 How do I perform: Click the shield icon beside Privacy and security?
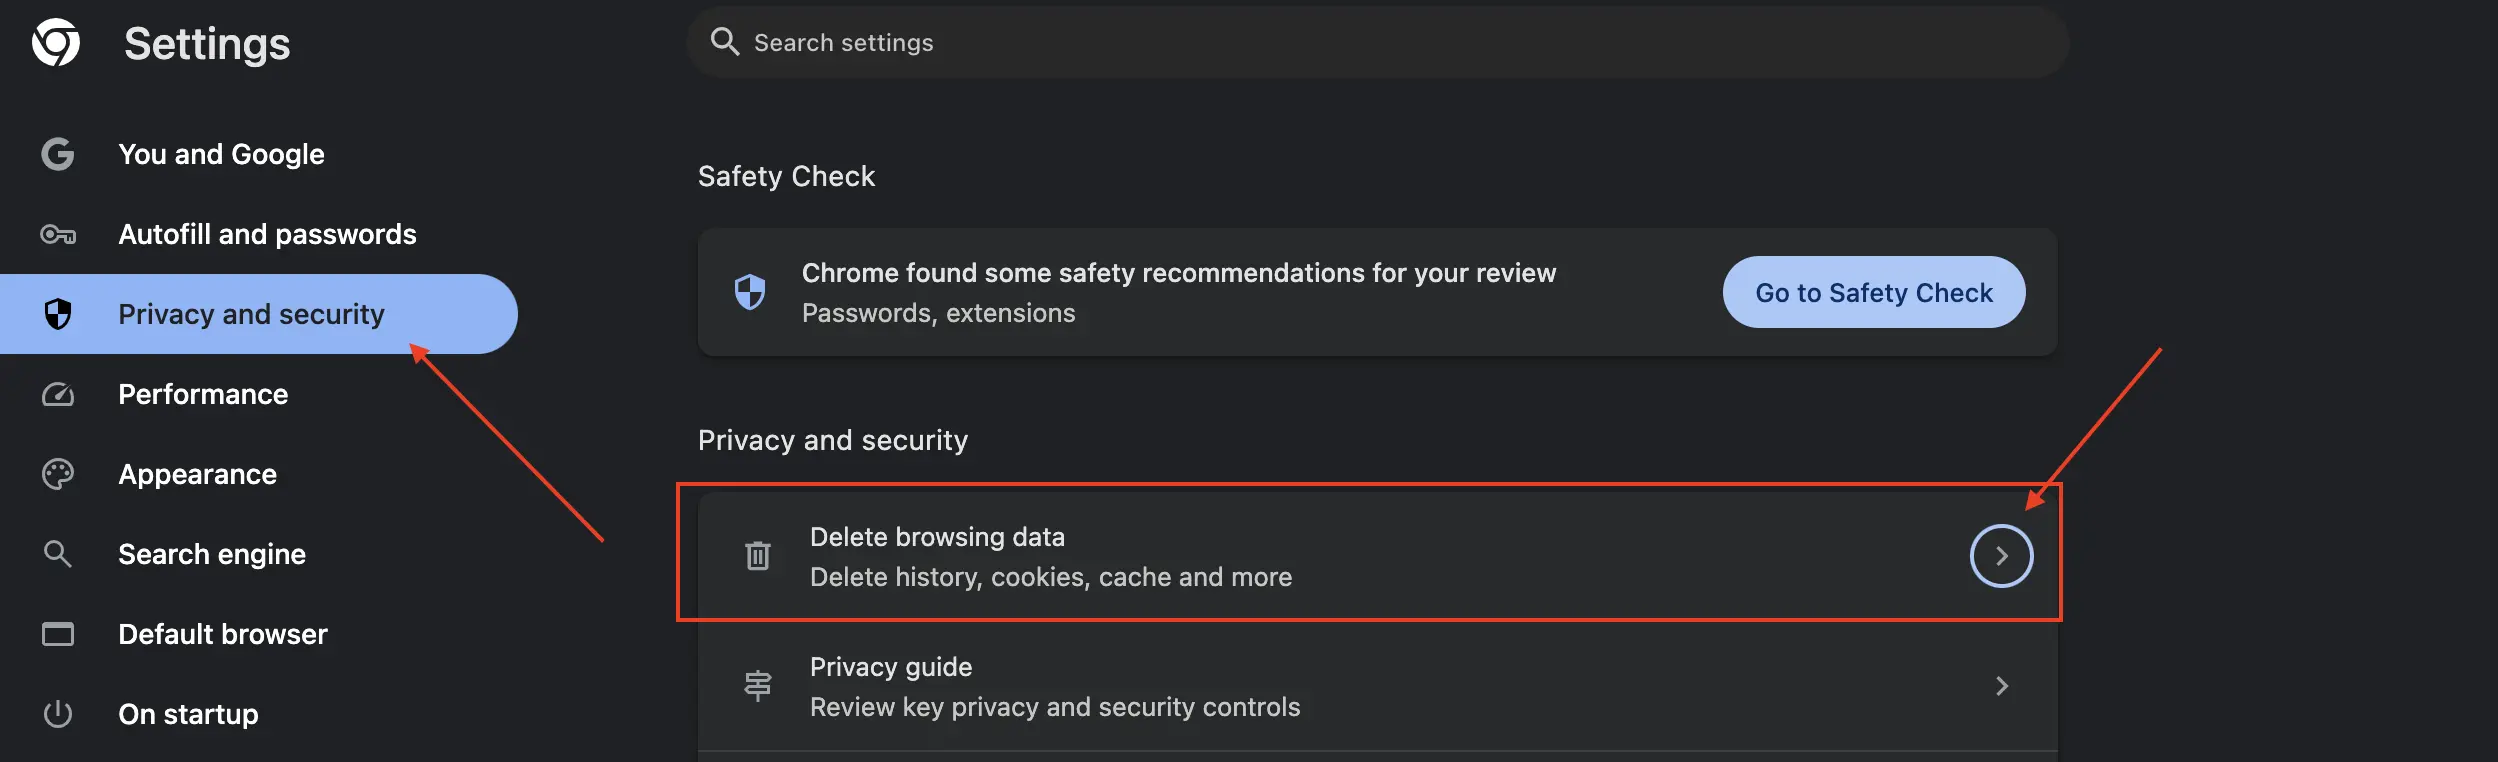[57, 314]
